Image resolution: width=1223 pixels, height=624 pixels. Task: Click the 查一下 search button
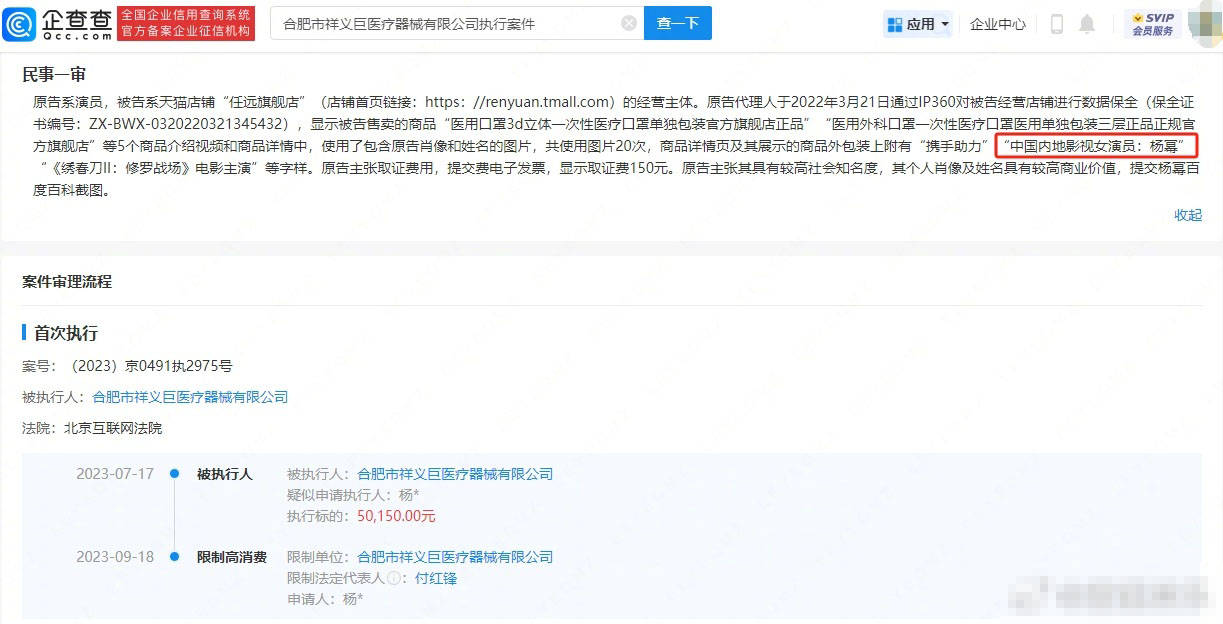tap(678, 23)
